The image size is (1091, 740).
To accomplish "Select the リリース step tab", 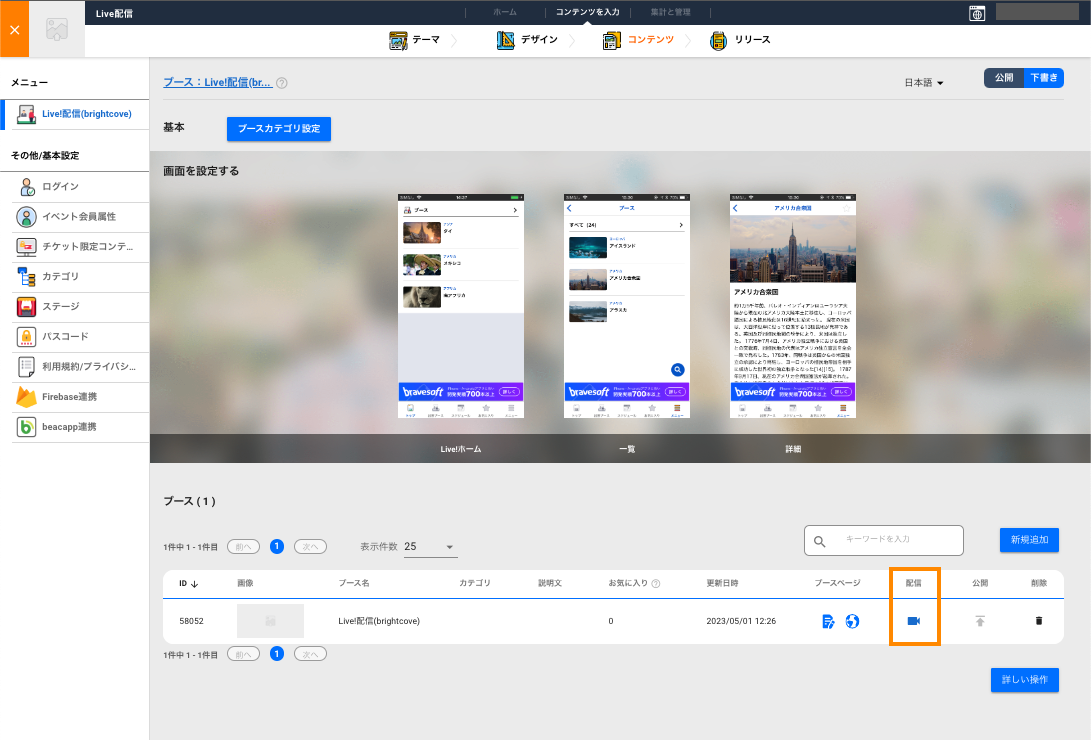I will (740, 40).
